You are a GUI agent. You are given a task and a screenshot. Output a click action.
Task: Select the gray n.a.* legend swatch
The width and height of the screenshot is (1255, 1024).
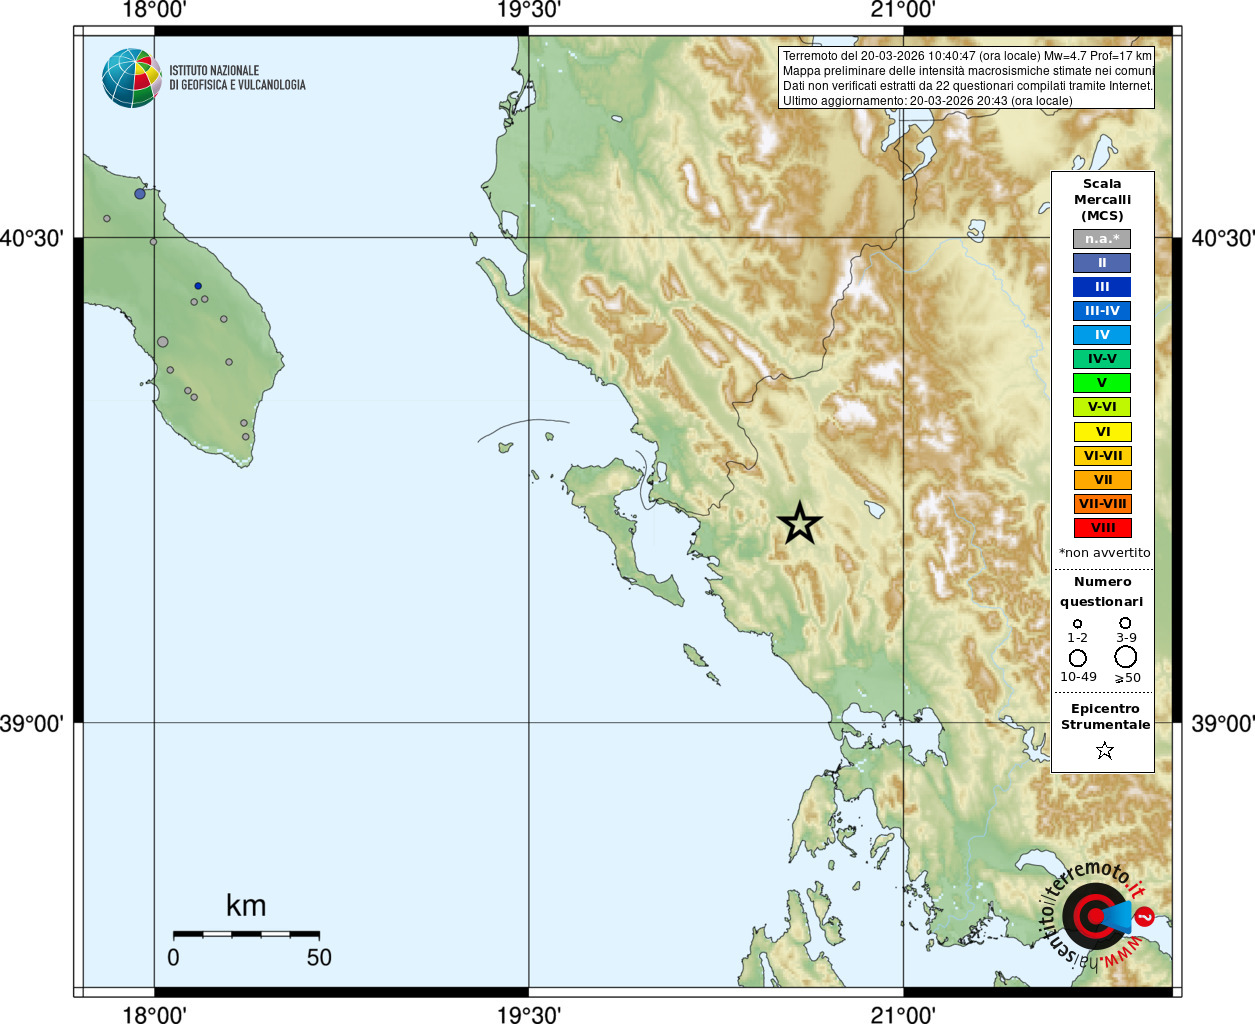coord(1102,239)
